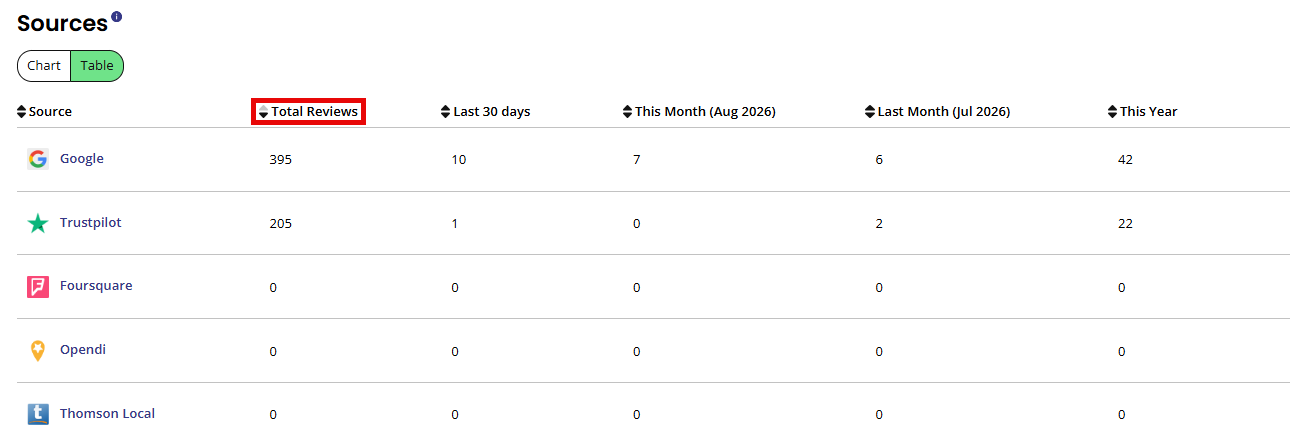Open the Trustpilot source link

click(91, 223)
